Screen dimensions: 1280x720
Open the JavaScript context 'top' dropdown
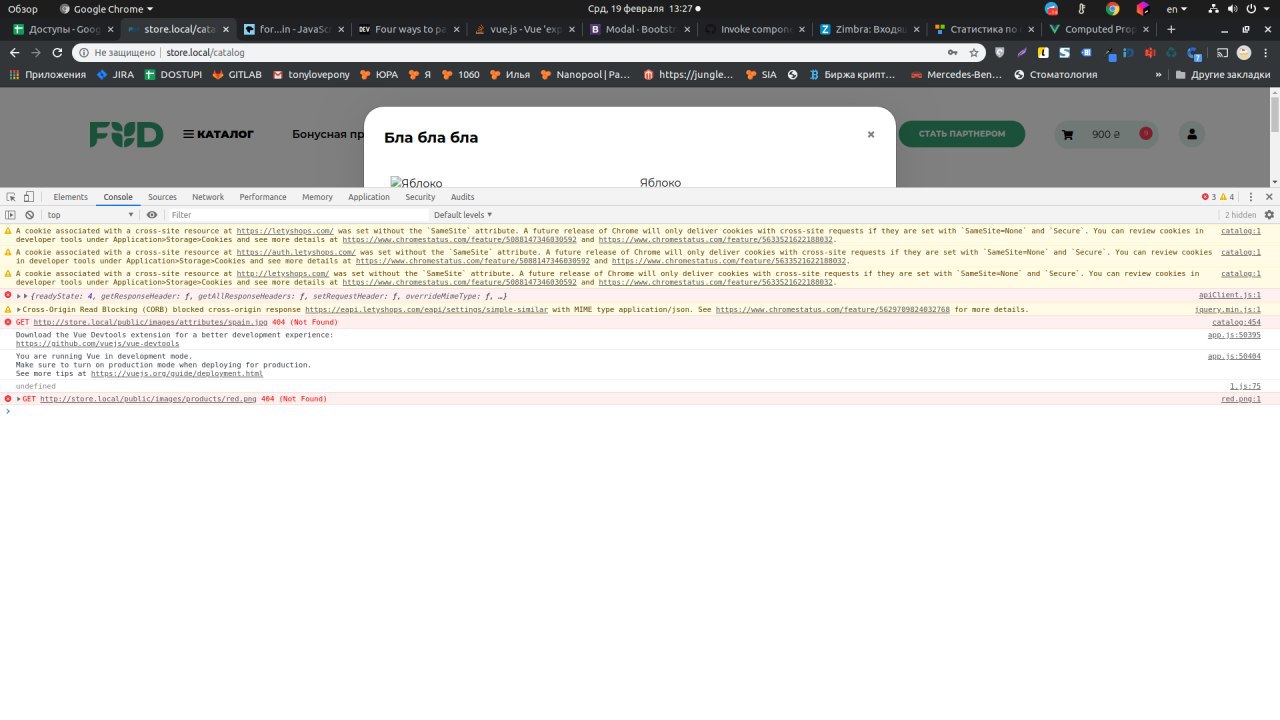click(90, 215)
